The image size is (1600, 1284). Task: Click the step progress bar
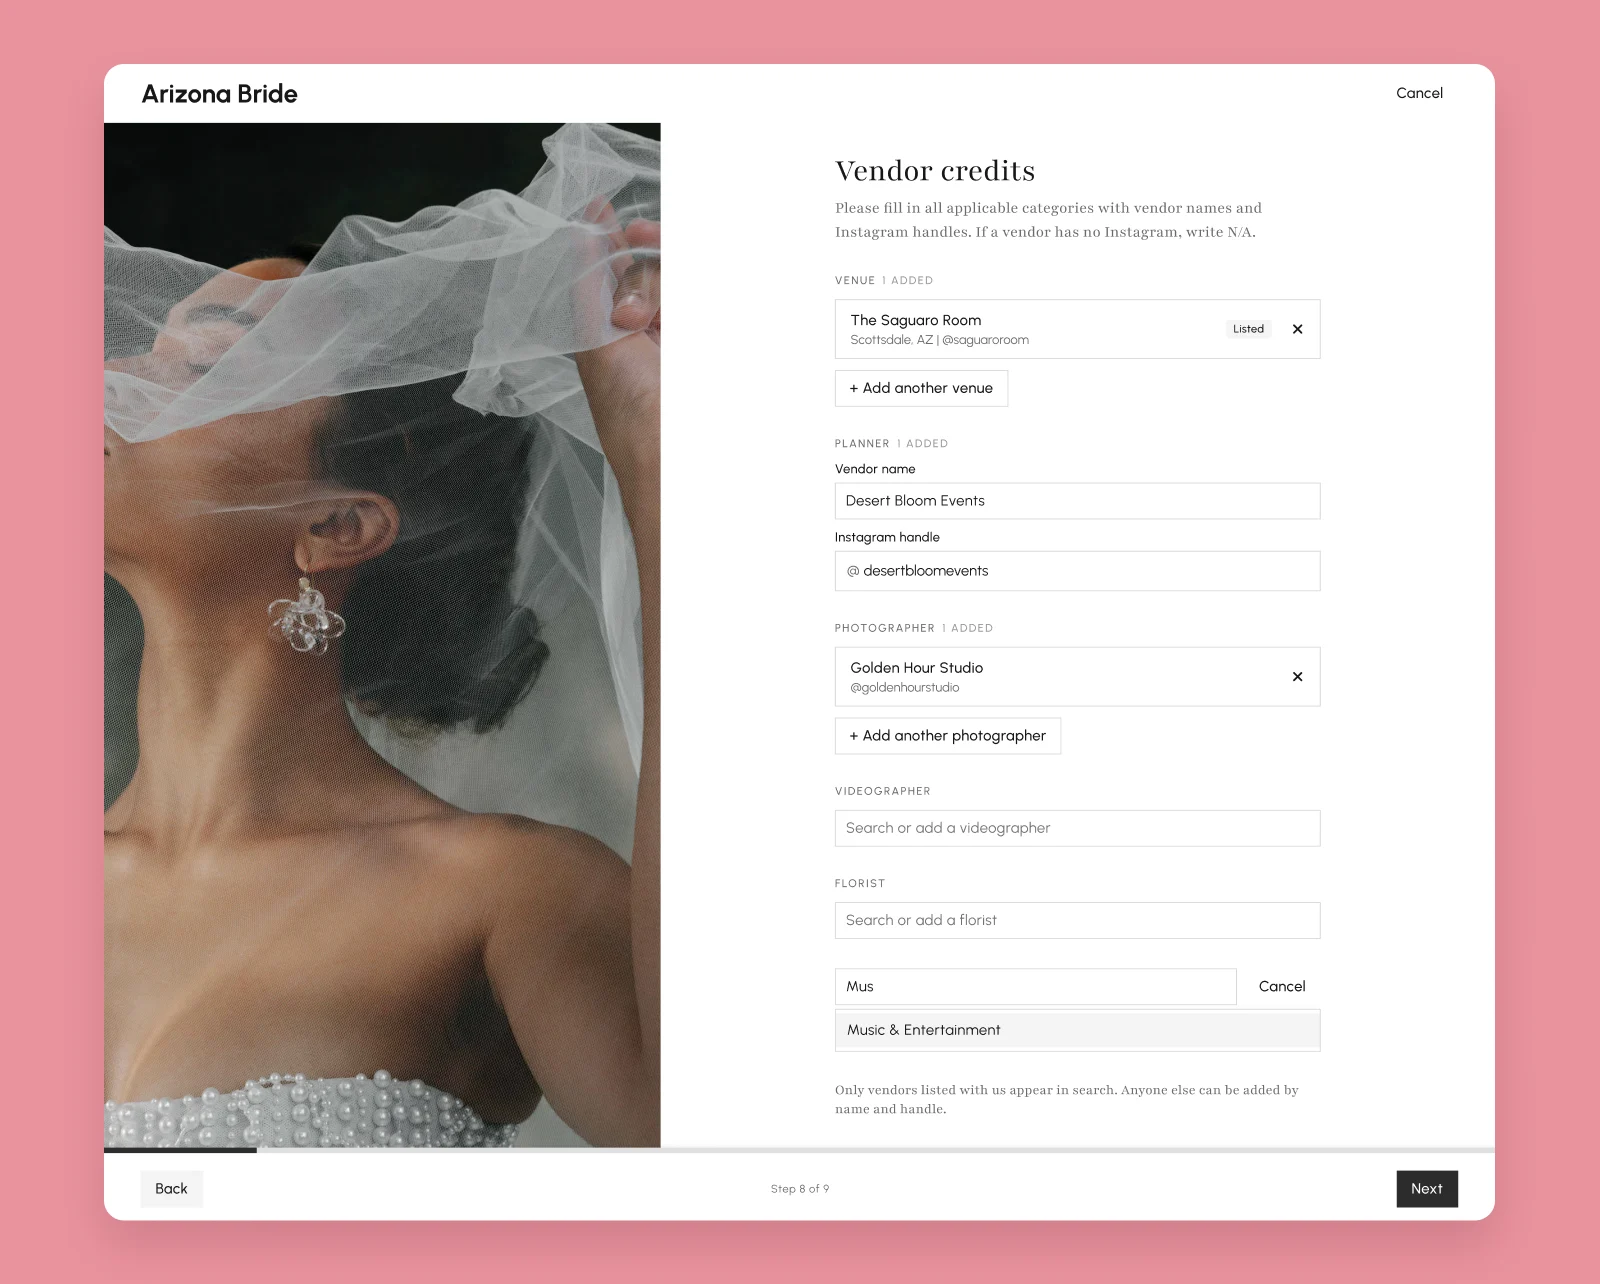(799, 1150)
